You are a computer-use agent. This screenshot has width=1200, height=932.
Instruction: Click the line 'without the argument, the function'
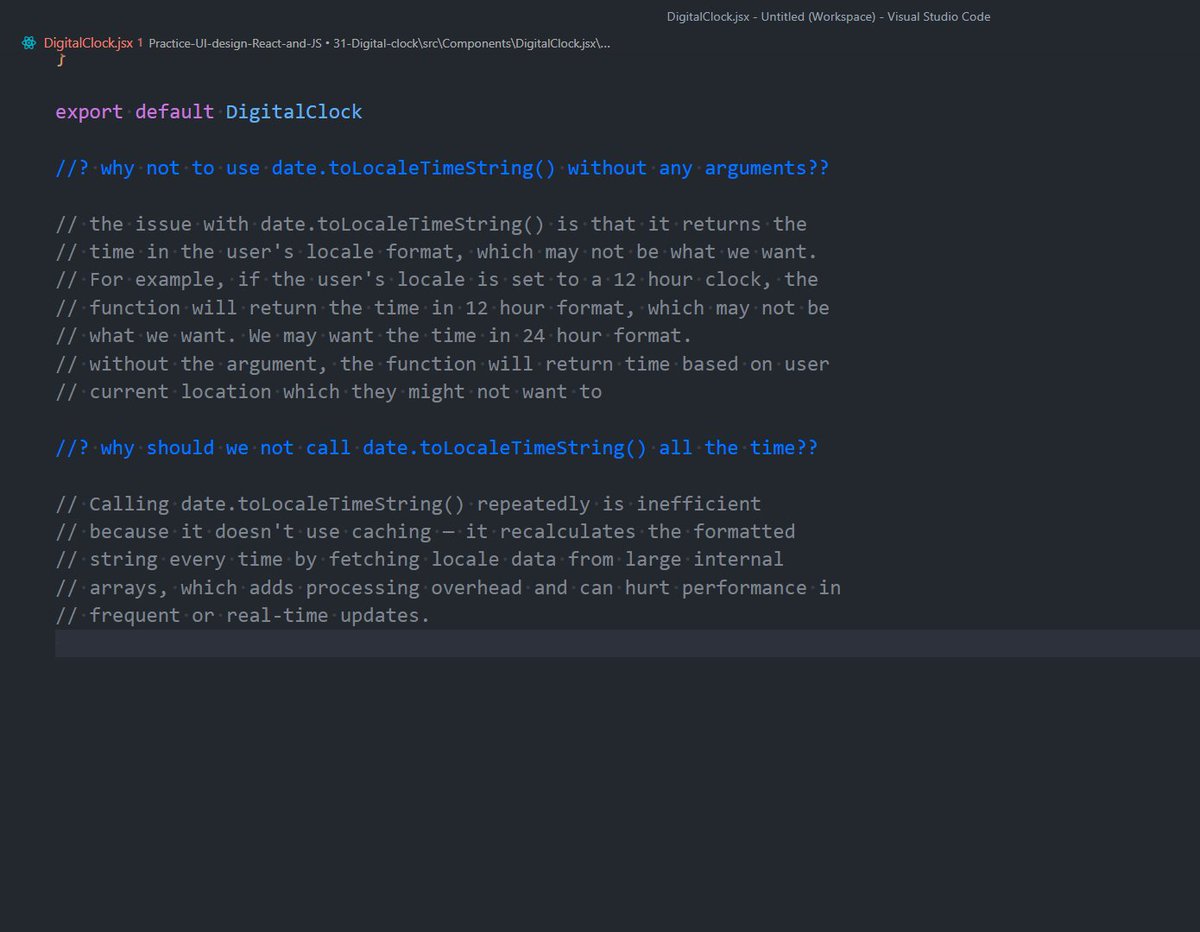(x=442, y=364)
